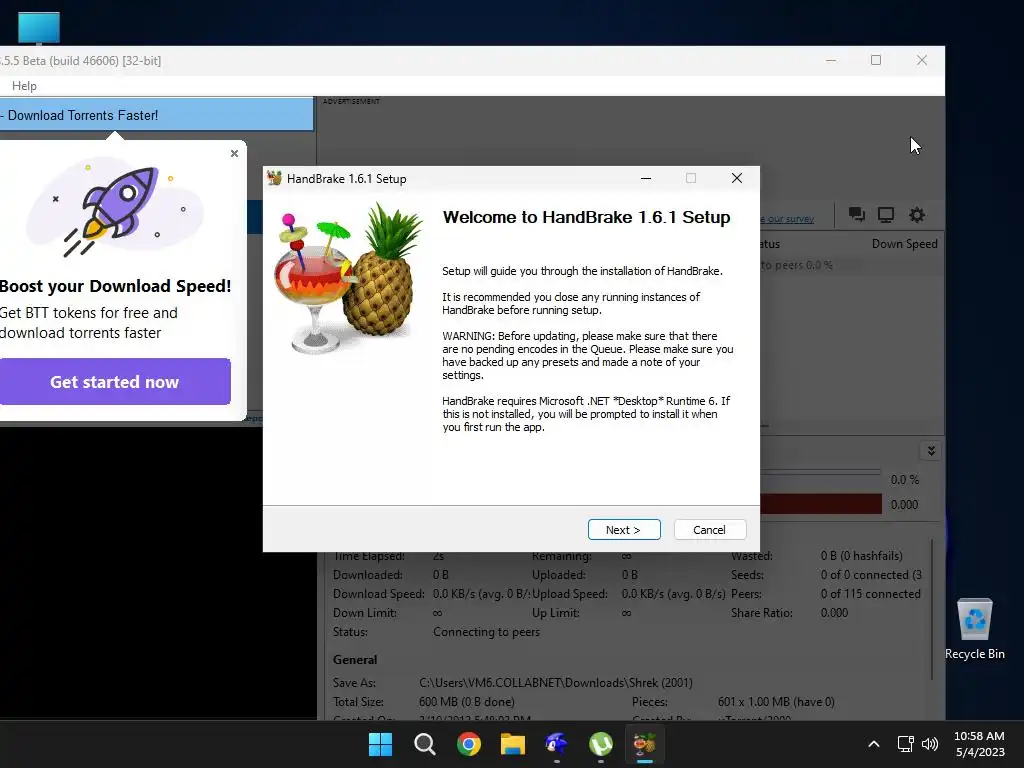The height and width of the screenshot is (768, 1024).
Task: Click General section heading in uTorrent
Action: pyautogui.click(x=355, y=660)
